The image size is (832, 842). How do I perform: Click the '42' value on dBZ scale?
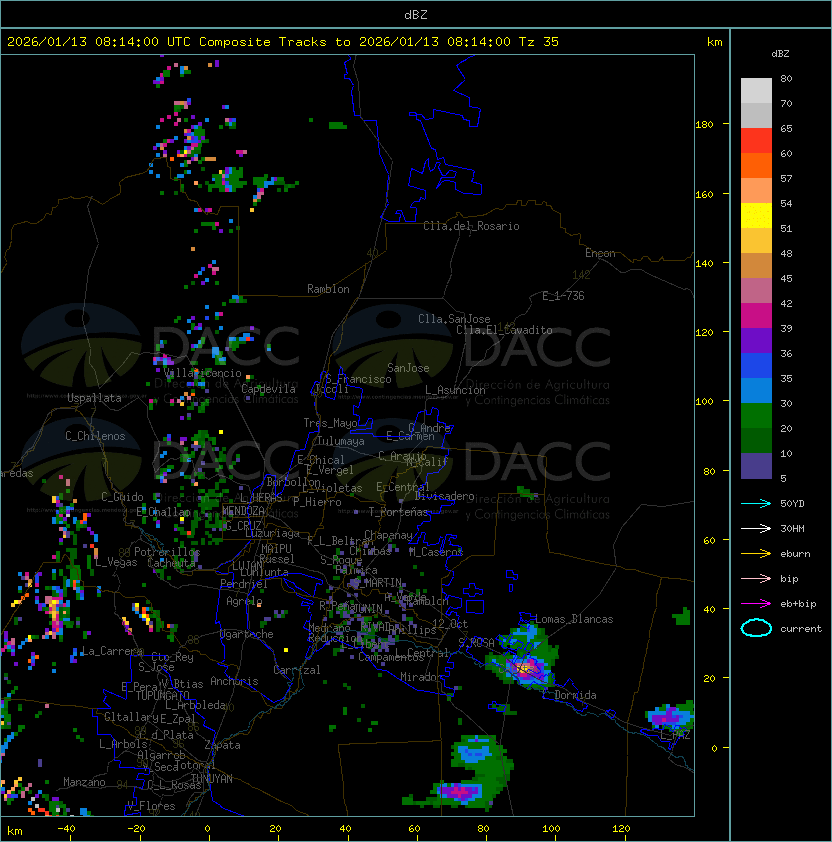point(786,303)
